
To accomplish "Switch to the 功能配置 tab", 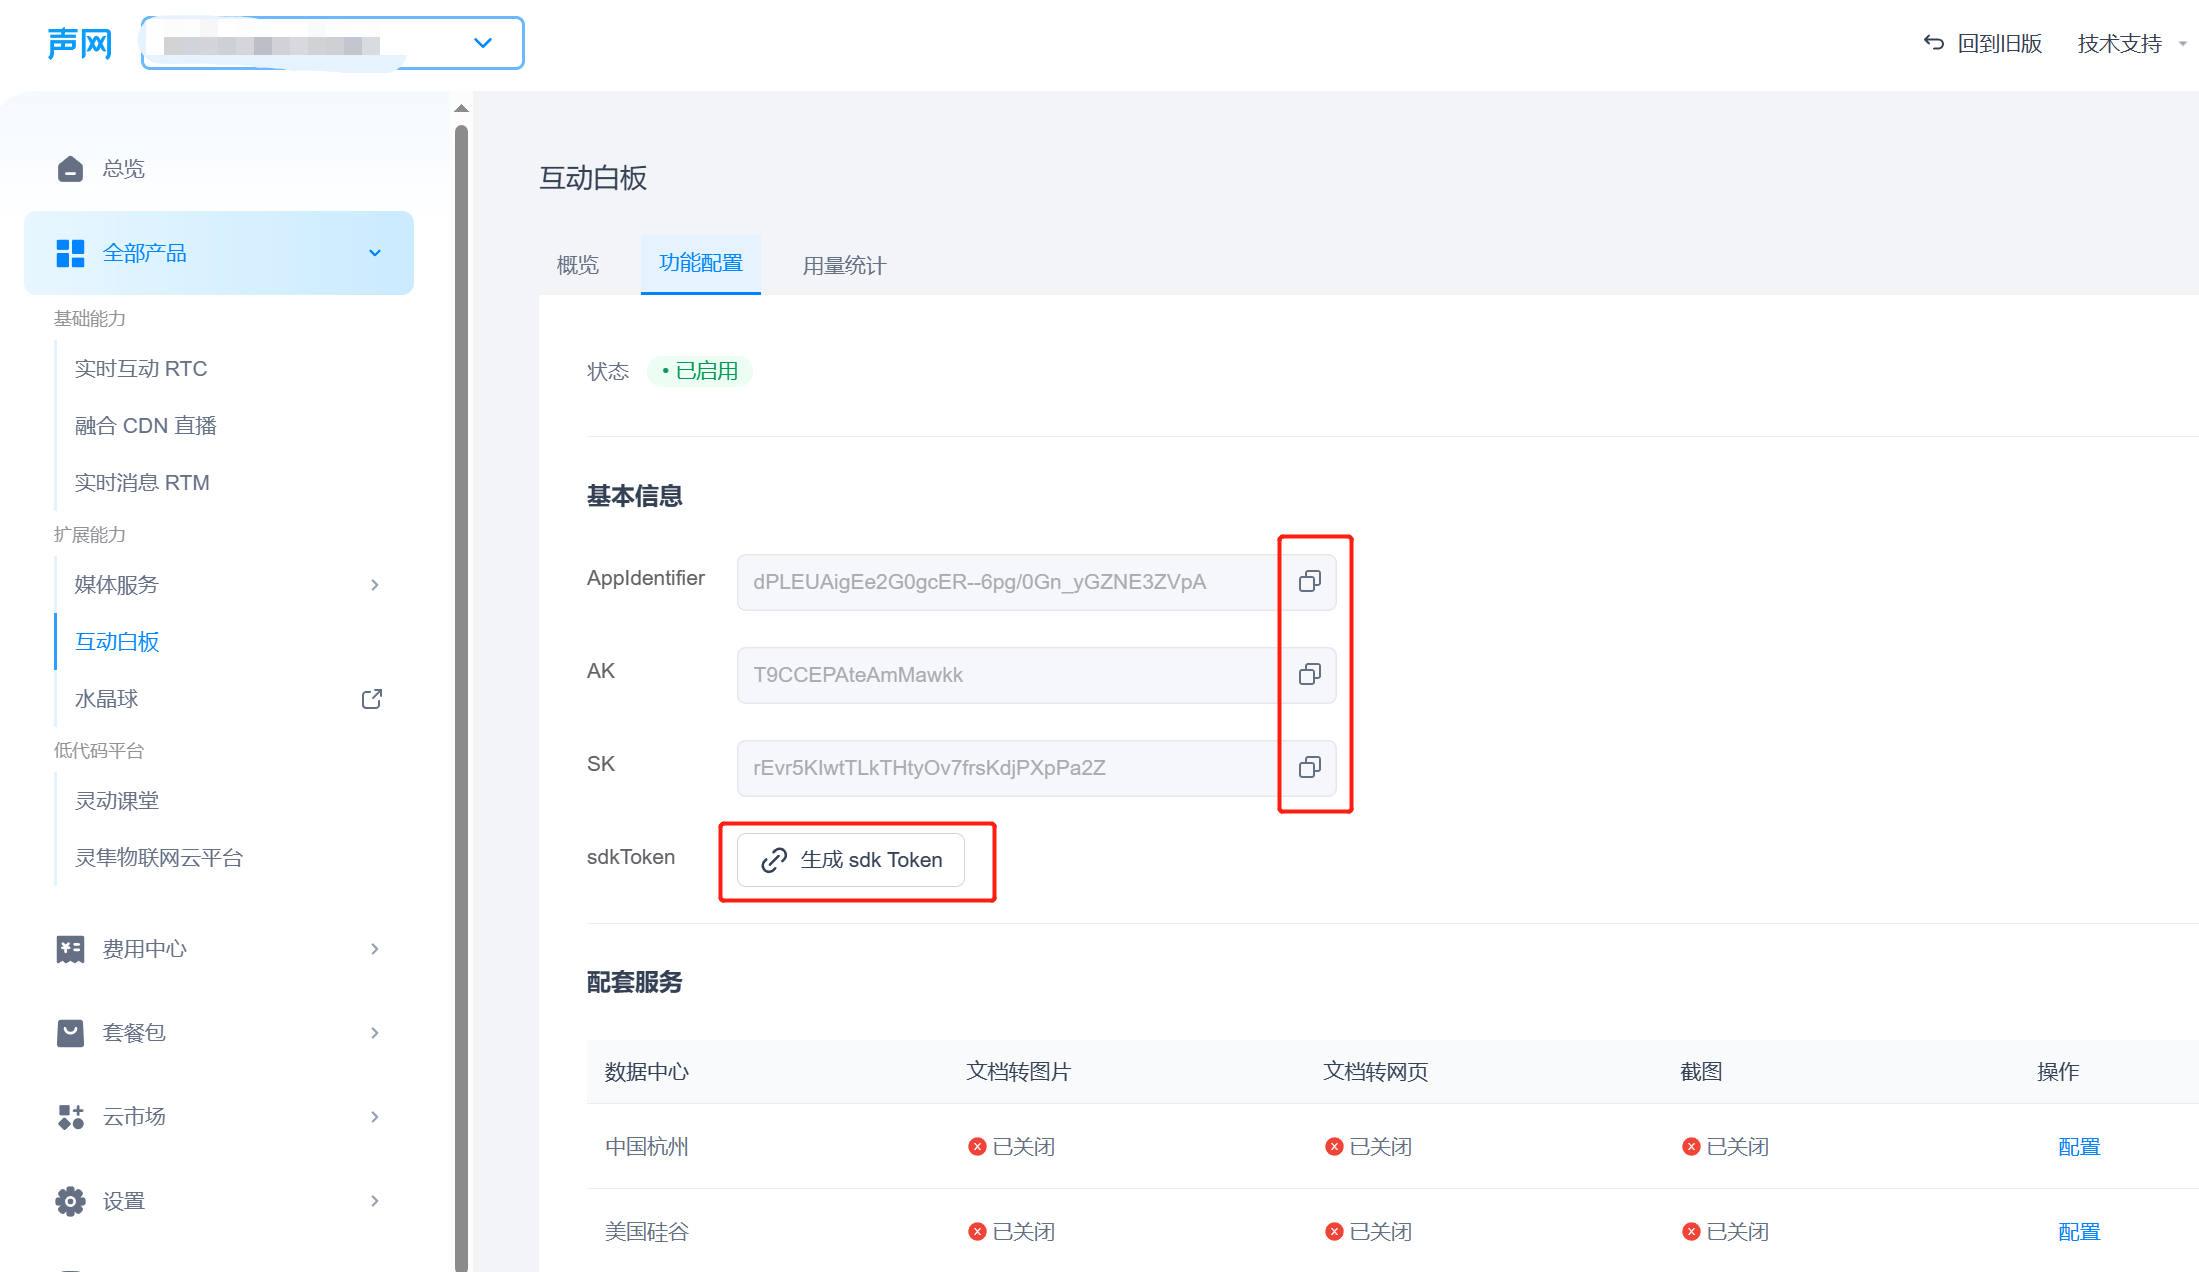I will pos(701,263).
